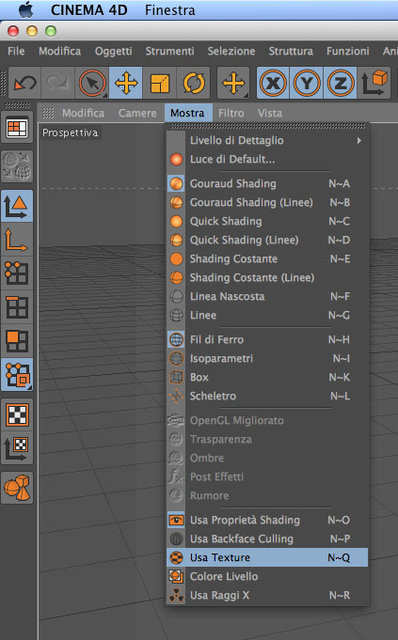398x640 pixels.
Task: Click the checkerboard texture mode icon
Action: click(17, 415)
